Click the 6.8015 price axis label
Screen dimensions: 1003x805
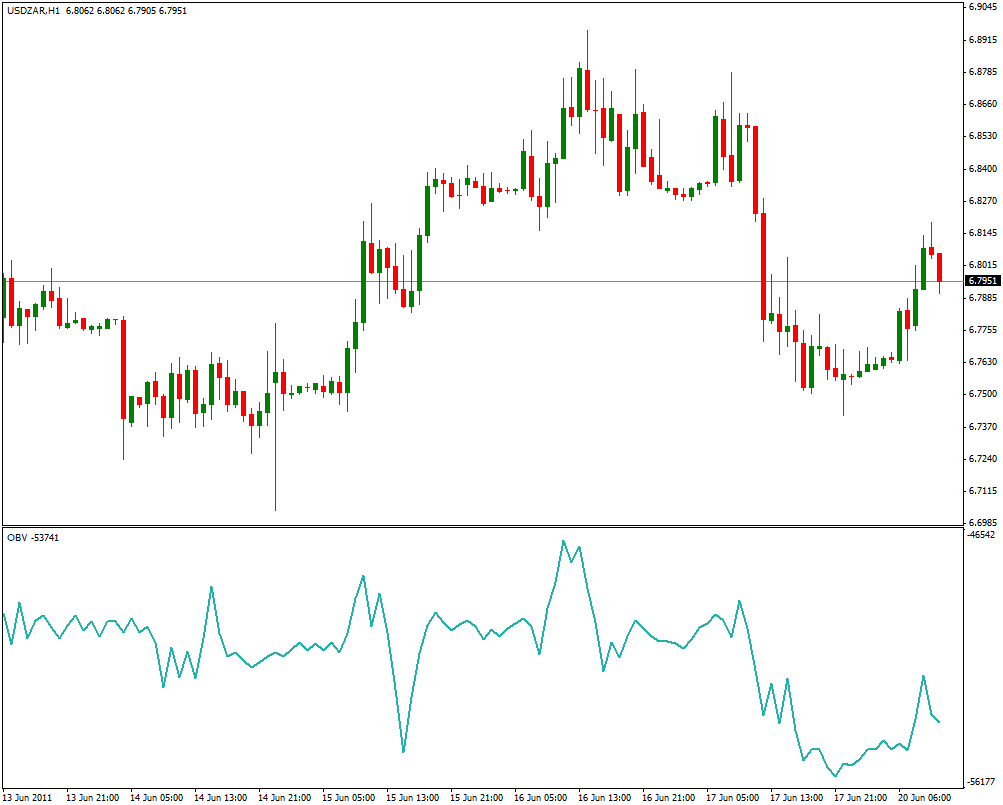[x=983, y=264]
